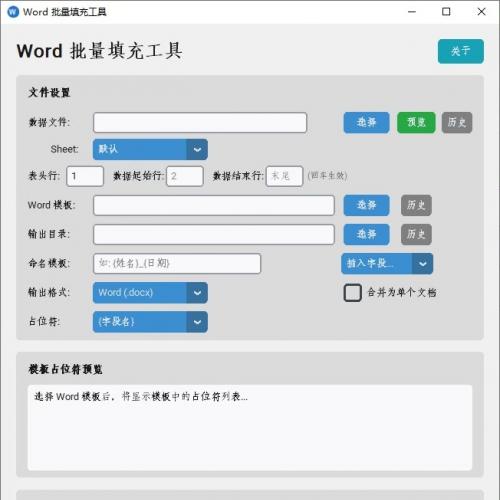Click the 数据结束行 input field

pos(284,176)
